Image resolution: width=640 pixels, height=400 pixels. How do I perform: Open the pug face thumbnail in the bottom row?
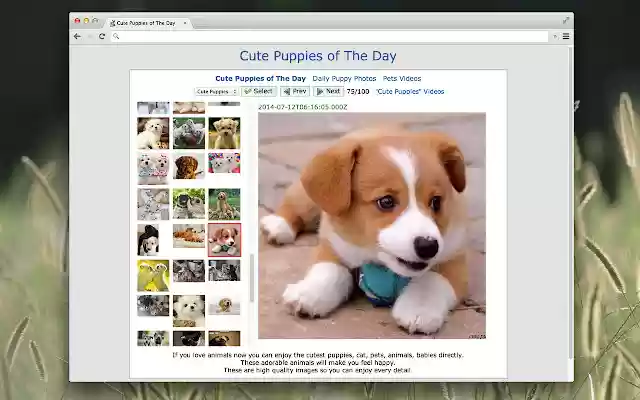tap(224, 338)
